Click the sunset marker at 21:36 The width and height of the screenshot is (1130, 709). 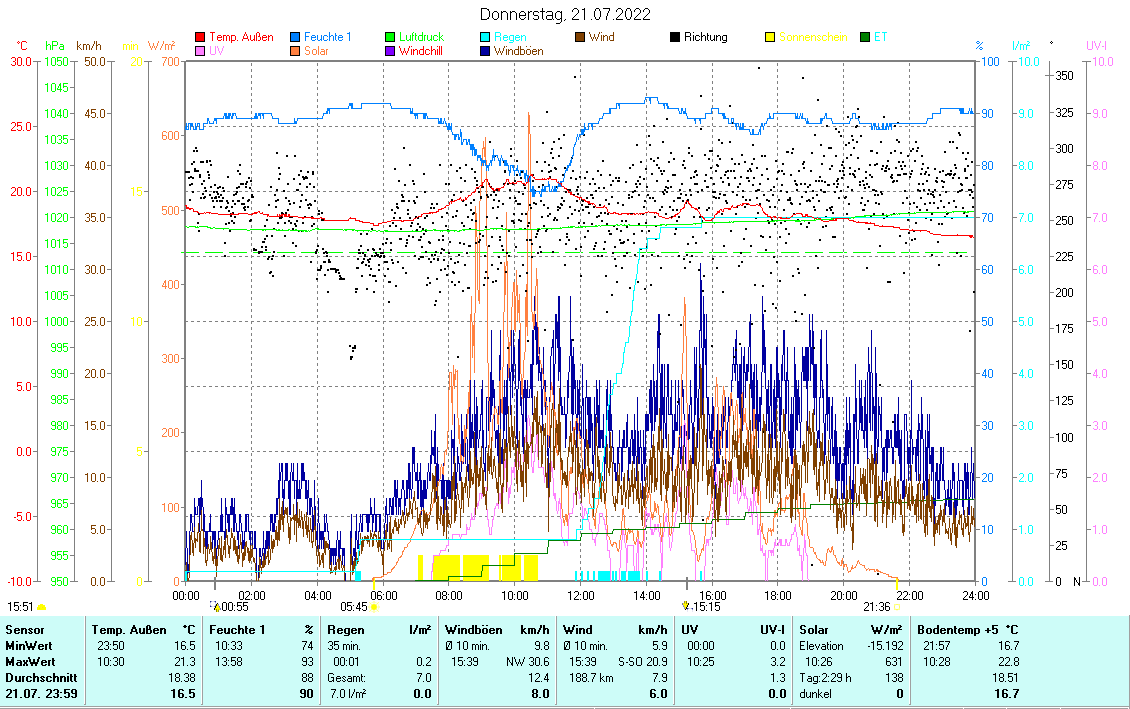tap(897, 606)
